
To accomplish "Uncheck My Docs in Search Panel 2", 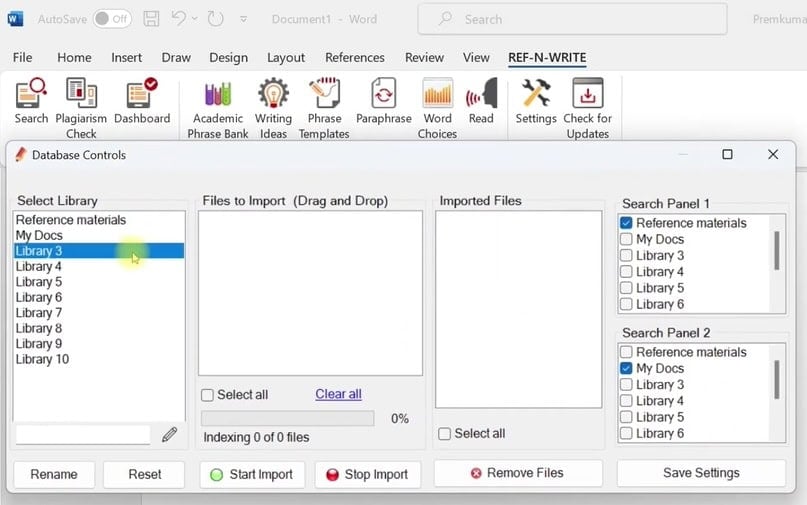I will (x=626, y=369).
